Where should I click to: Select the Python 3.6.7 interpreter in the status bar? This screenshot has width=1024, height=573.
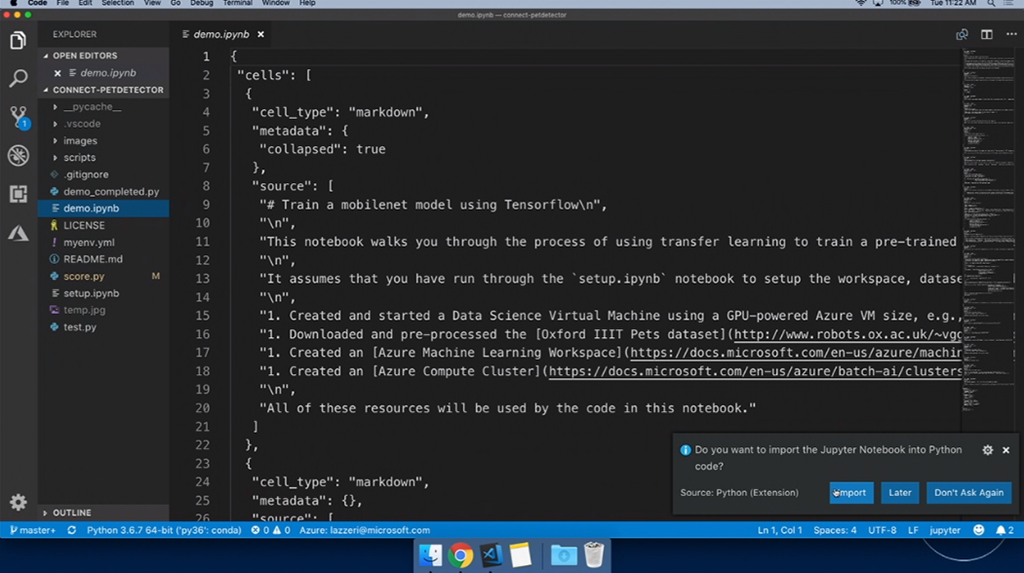point(160,530)
